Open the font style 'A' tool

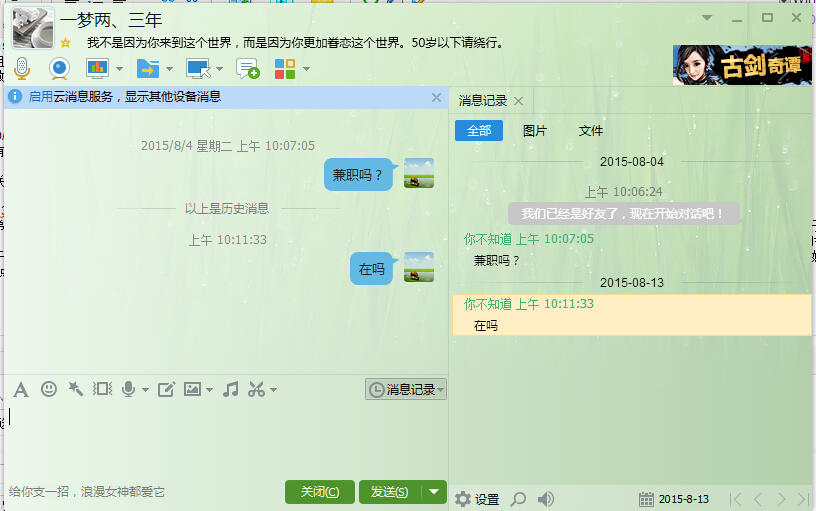pyautogui.click(x=21, y=389)
